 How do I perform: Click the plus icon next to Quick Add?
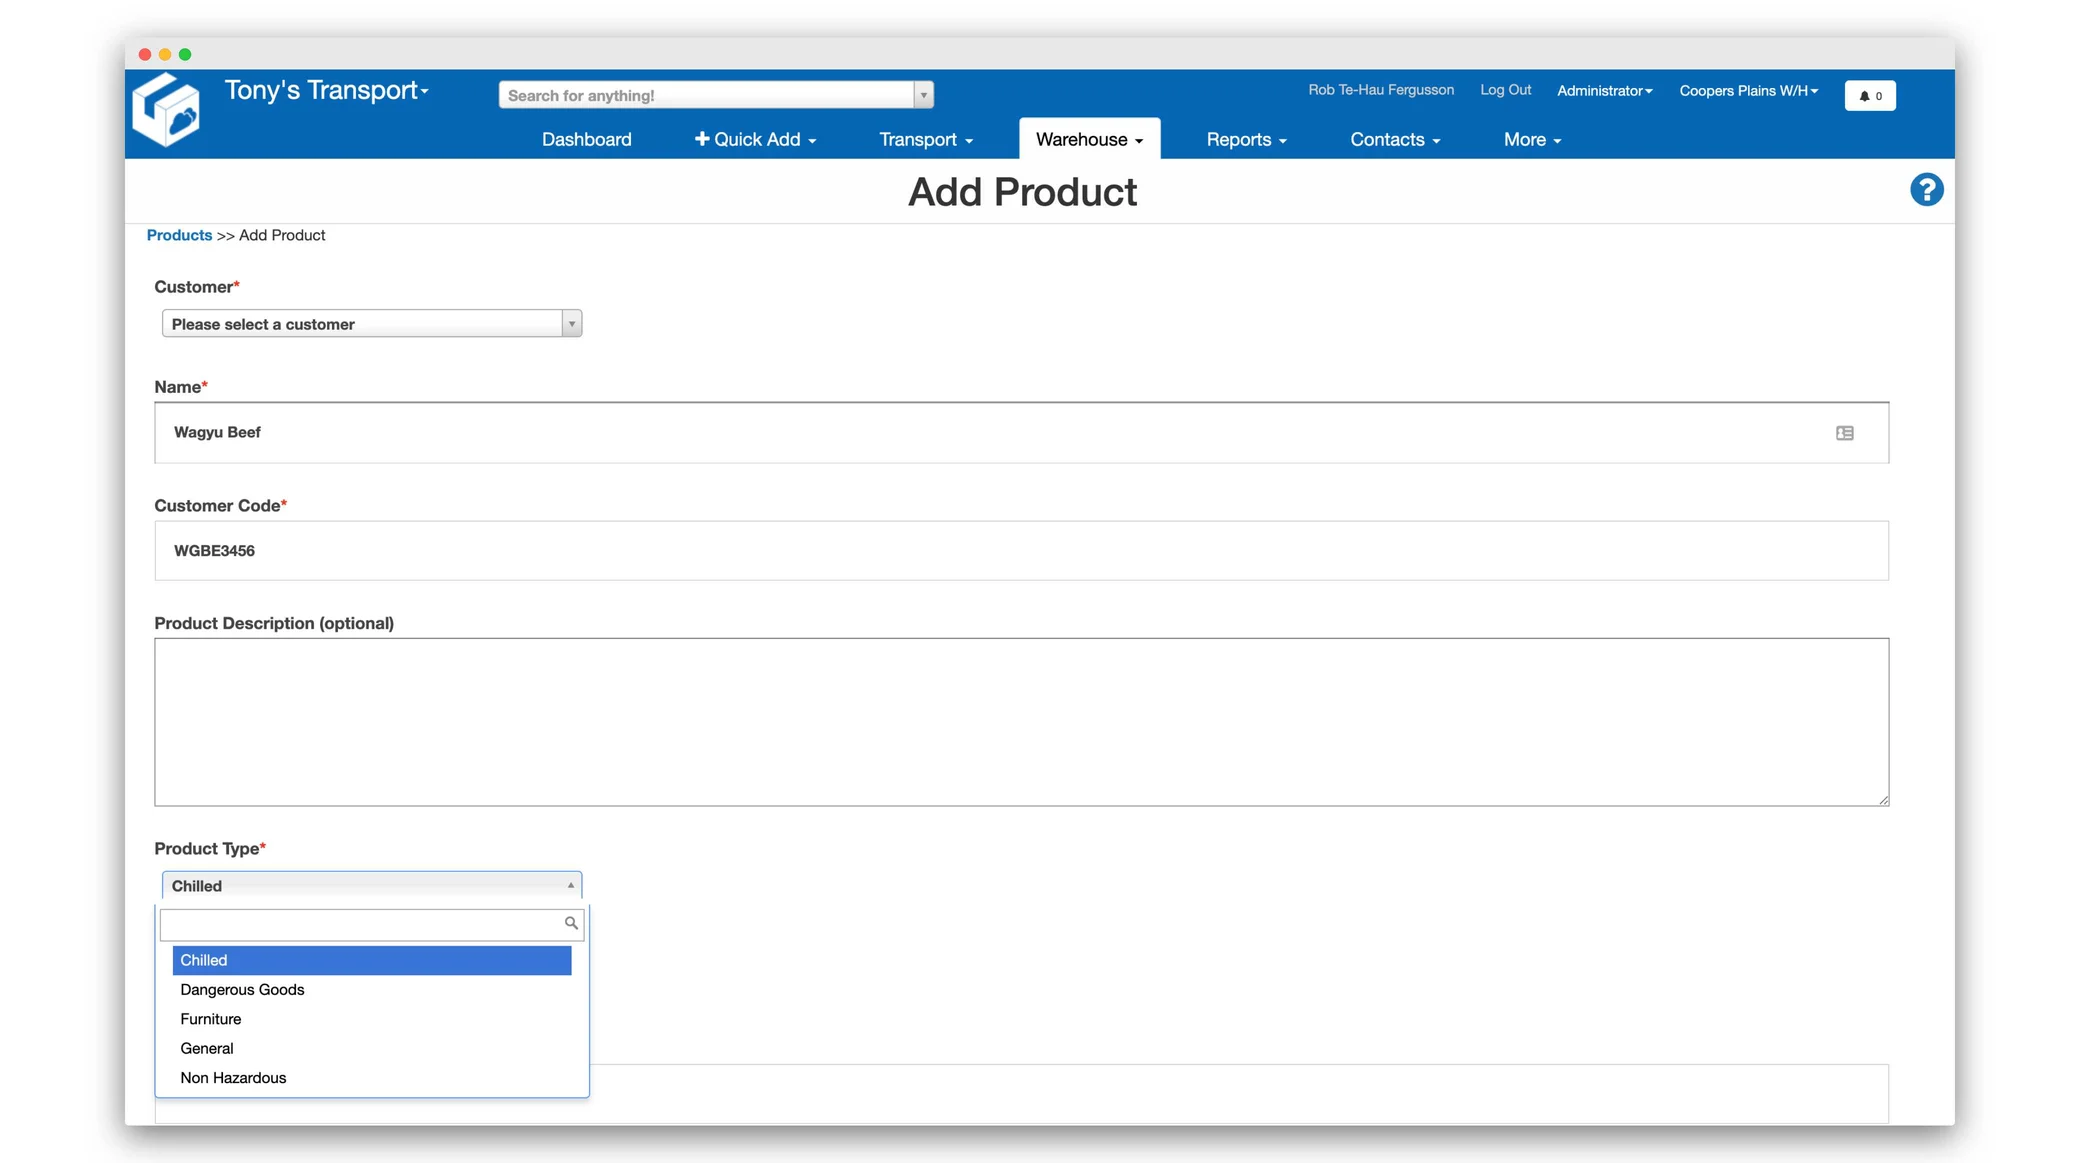pos(702,139)
